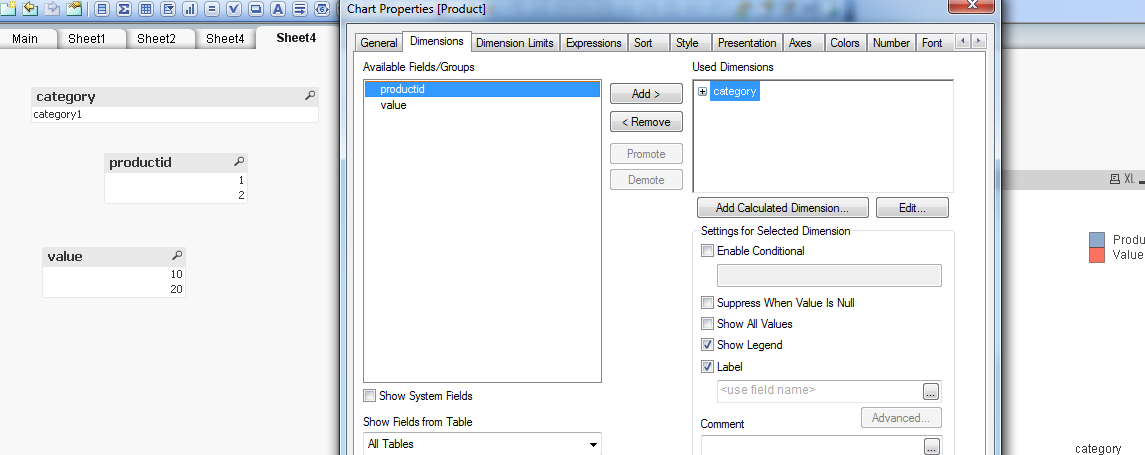Screen dimensions: 1145x455
Task: Toggle the Show Legend checkbox
Action: point(708,345)
